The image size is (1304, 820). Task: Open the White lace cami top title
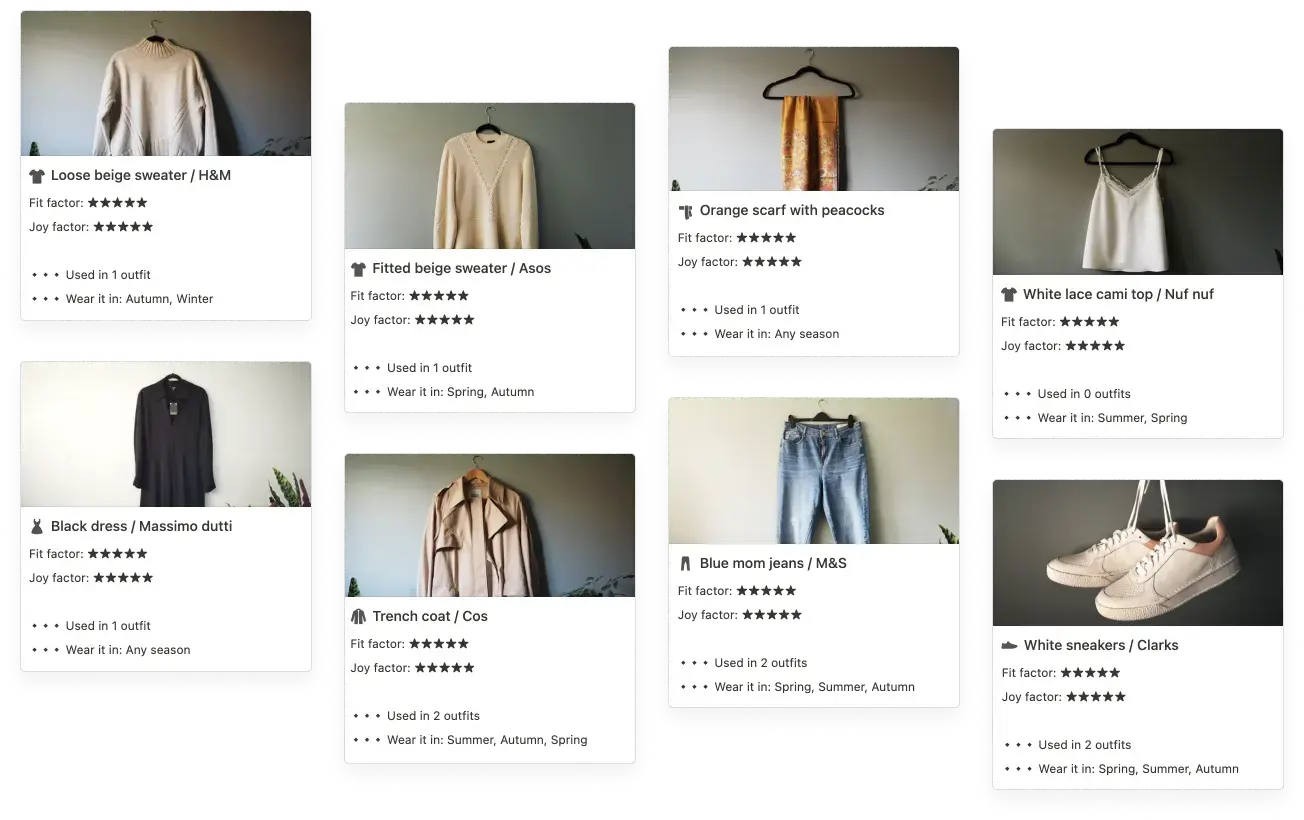click(x=1119, y=295)
